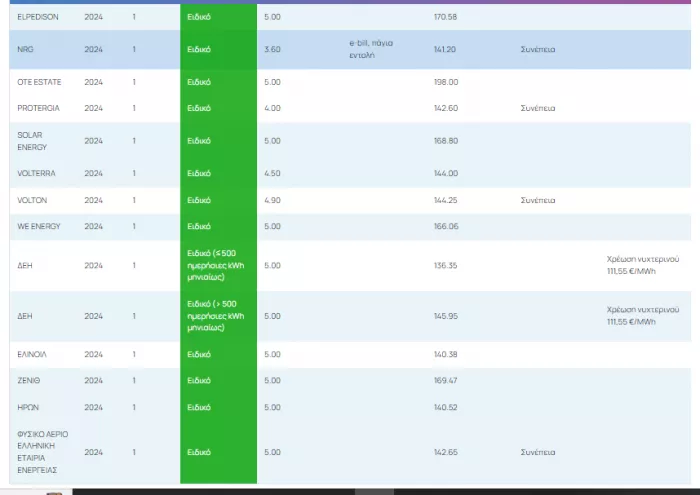The height and width of the screenshot is (495, 700).
Task: Click Συνέπεια in the NRG row
Action: coord(538,49)
